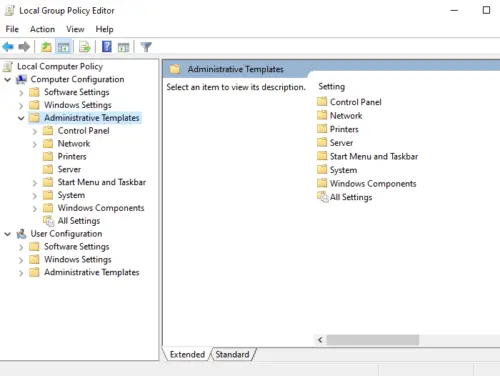Select System label in the left tree

pyautogui.click(x=71, y=195)
